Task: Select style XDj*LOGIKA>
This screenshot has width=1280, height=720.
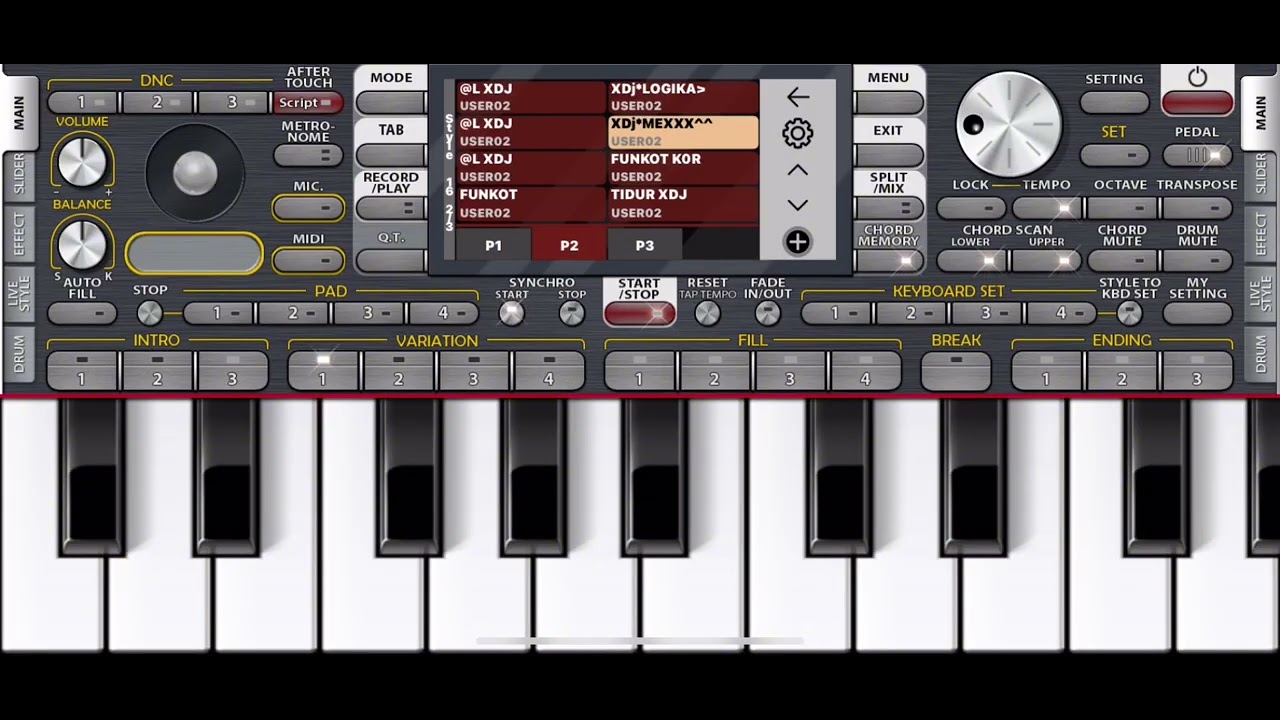Action: [682, 97]
